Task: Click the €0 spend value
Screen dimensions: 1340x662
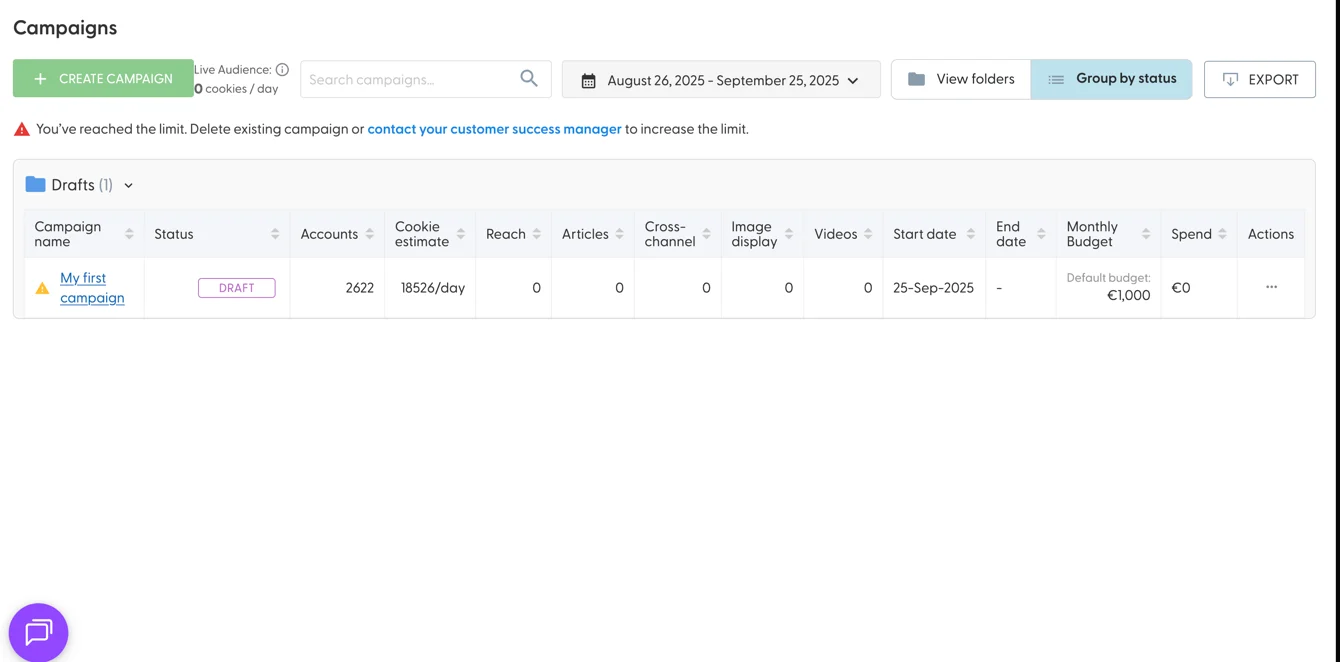Action: click(x=1181, y=288)
